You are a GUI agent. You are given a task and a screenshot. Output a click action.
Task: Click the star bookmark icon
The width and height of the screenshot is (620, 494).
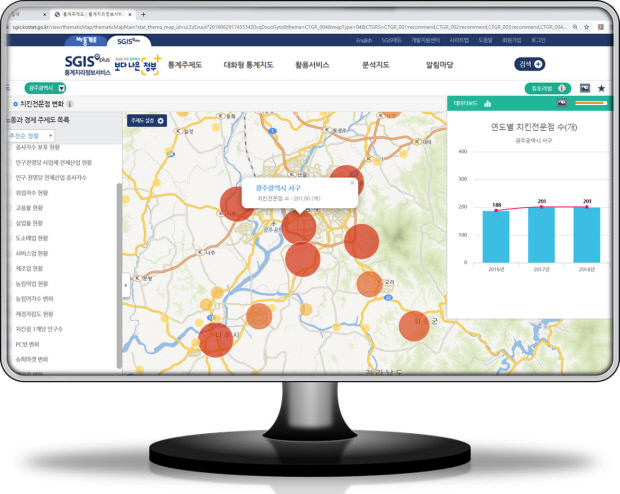(x=601, y=89)
